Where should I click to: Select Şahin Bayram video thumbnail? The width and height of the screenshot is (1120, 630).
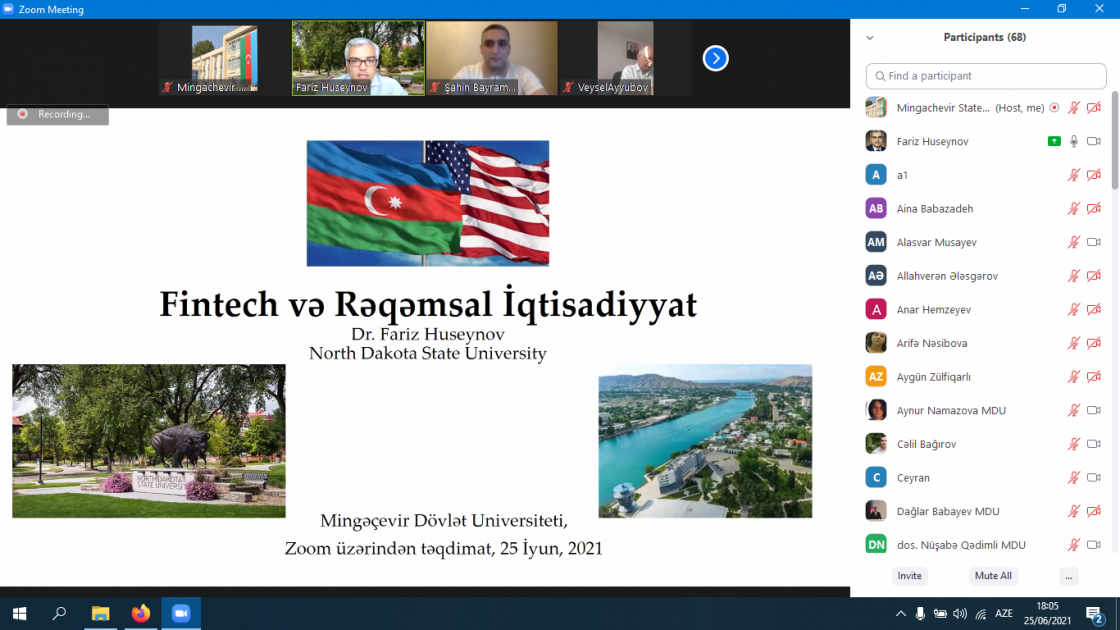click(x=492, y=58)
